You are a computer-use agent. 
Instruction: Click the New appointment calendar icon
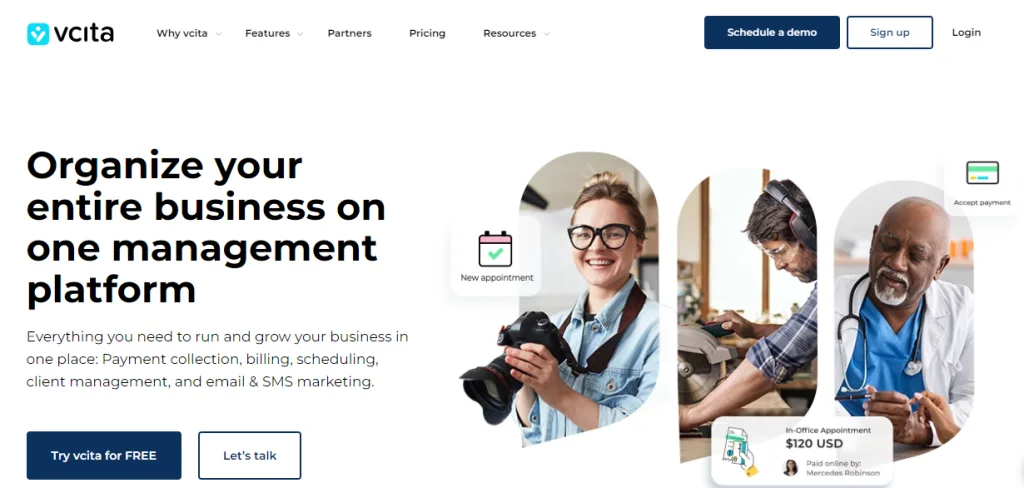495,248
